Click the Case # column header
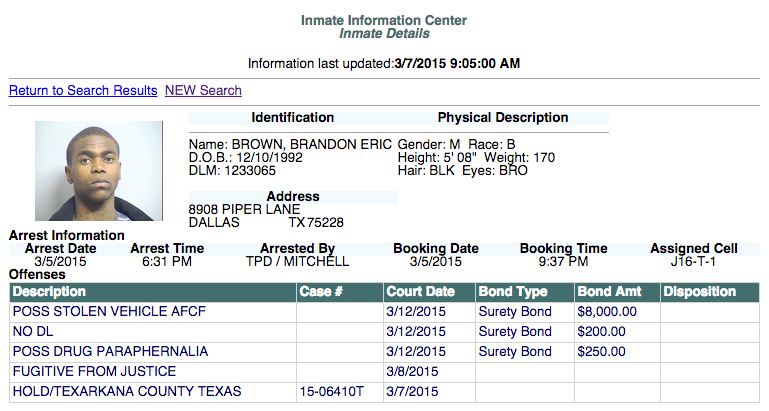 [x=321, y=292]
